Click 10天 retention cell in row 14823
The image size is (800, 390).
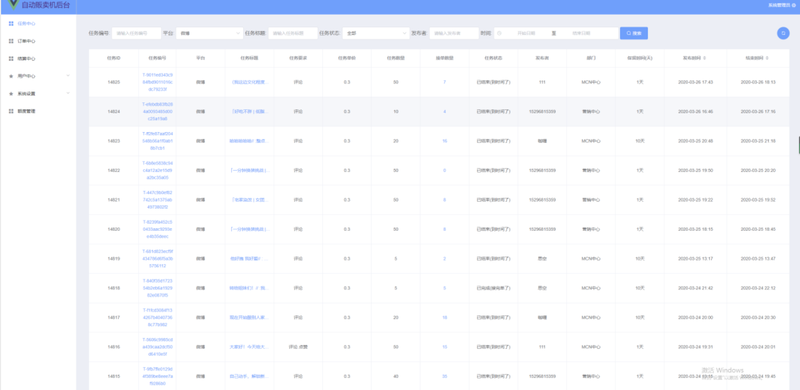tap(640, 141)
